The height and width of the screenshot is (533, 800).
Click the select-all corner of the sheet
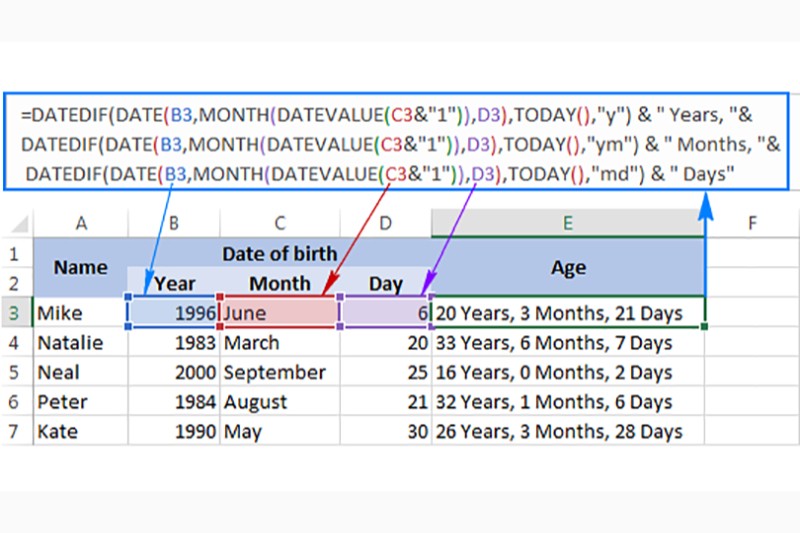click(x=15, y=222)
